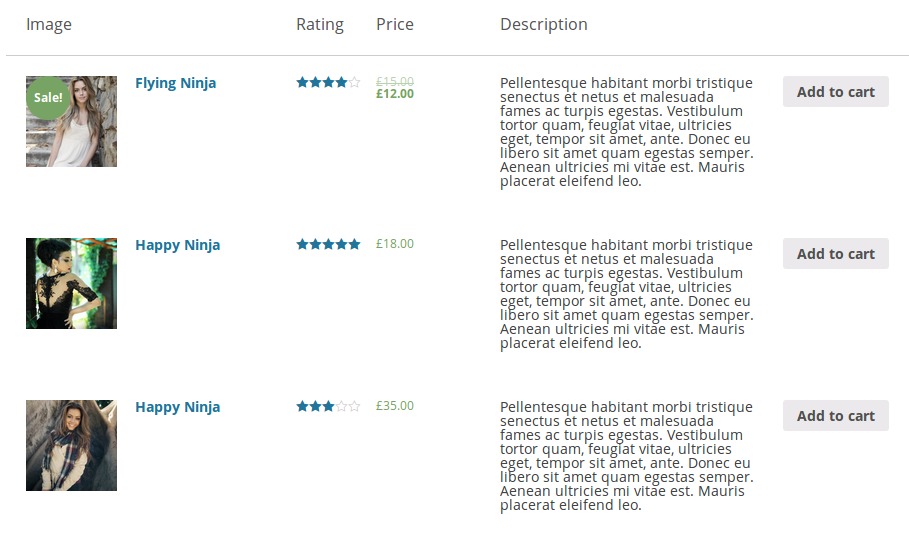The height and width of the screenshot is (534, 909).
Task: Click the Image column header
Action: click(49, 24)
